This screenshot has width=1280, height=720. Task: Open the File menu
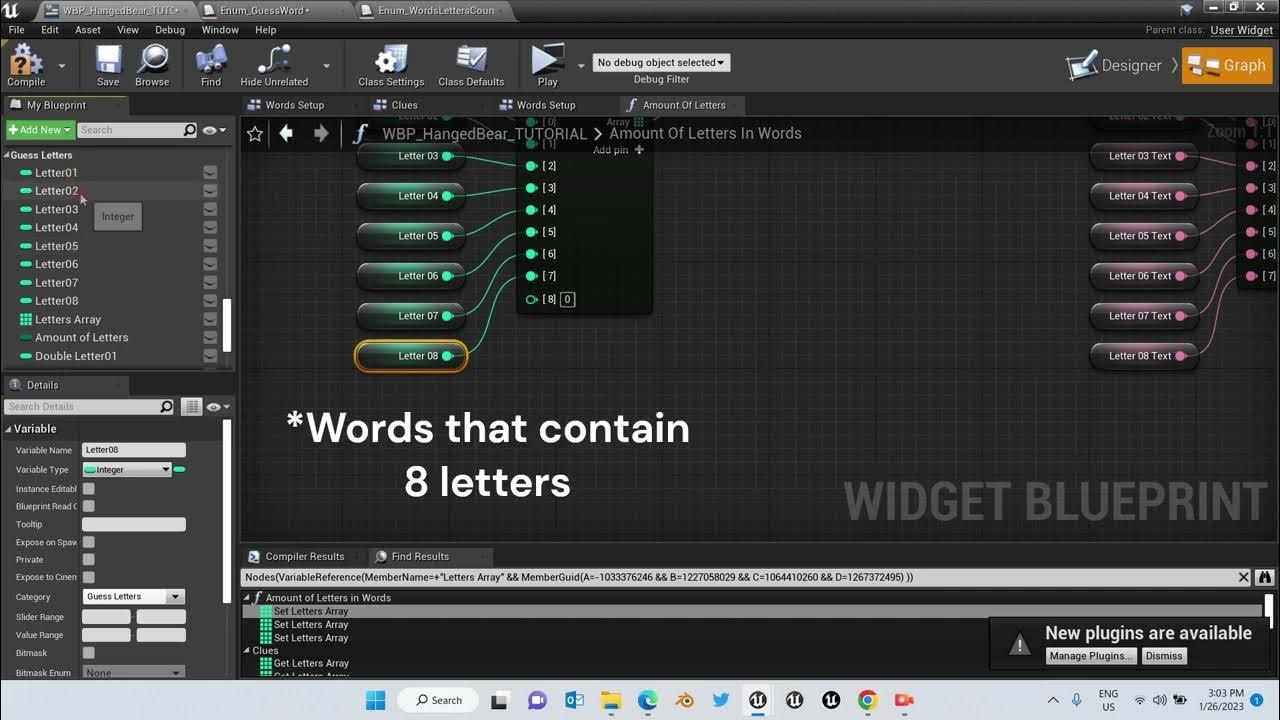click(x=16, y=30)
